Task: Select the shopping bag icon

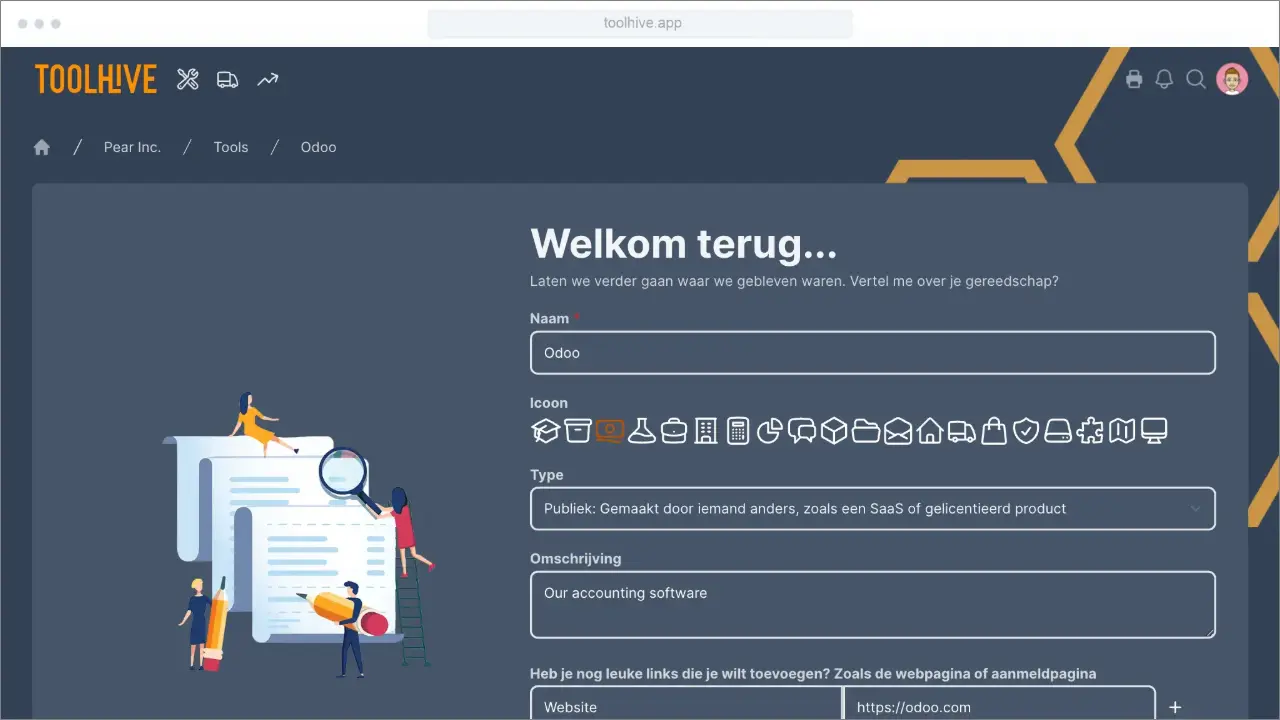Action: coord(993,430)
